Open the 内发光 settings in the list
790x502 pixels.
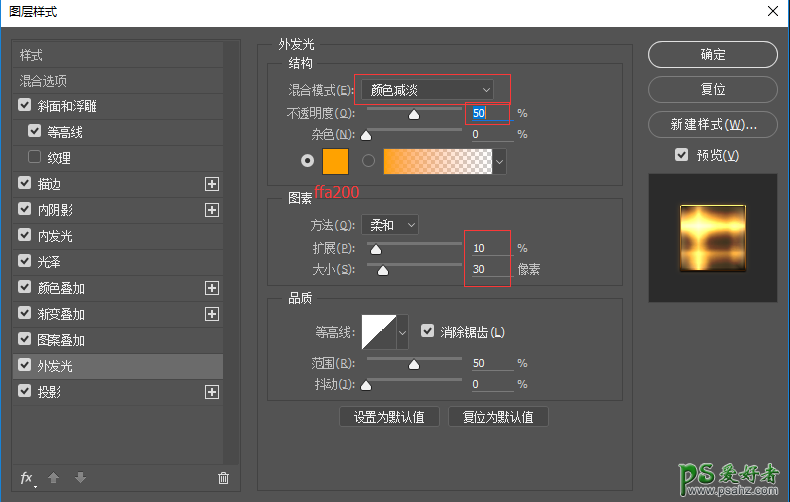(55, 236)
